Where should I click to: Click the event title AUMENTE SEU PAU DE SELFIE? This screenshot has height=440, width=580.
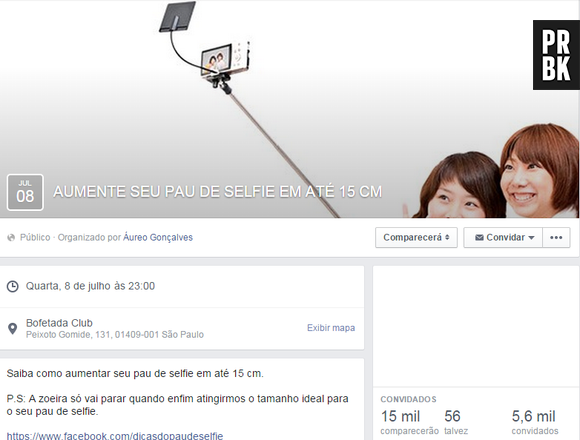218,192
